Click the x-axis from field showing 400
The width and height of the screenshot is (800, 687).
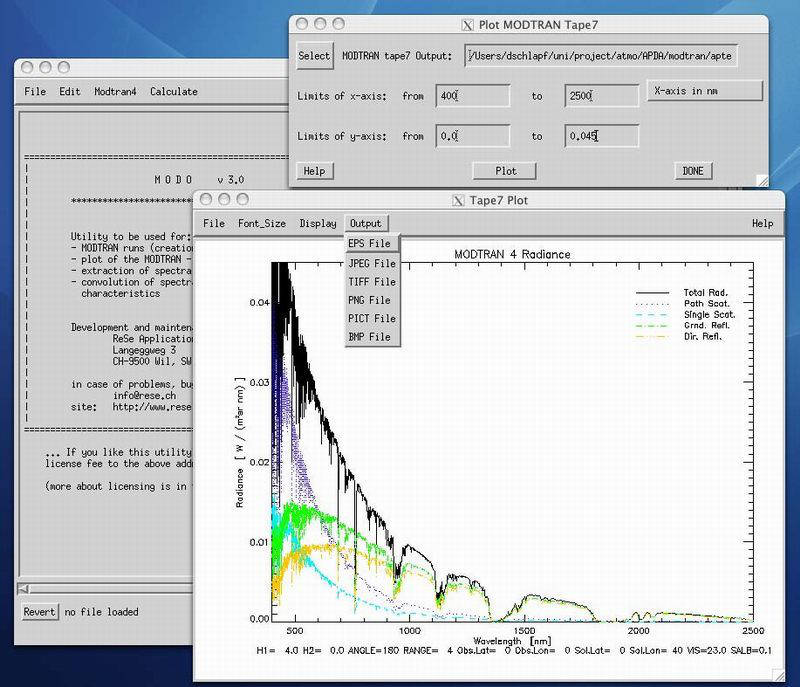[x=473, y=96]
